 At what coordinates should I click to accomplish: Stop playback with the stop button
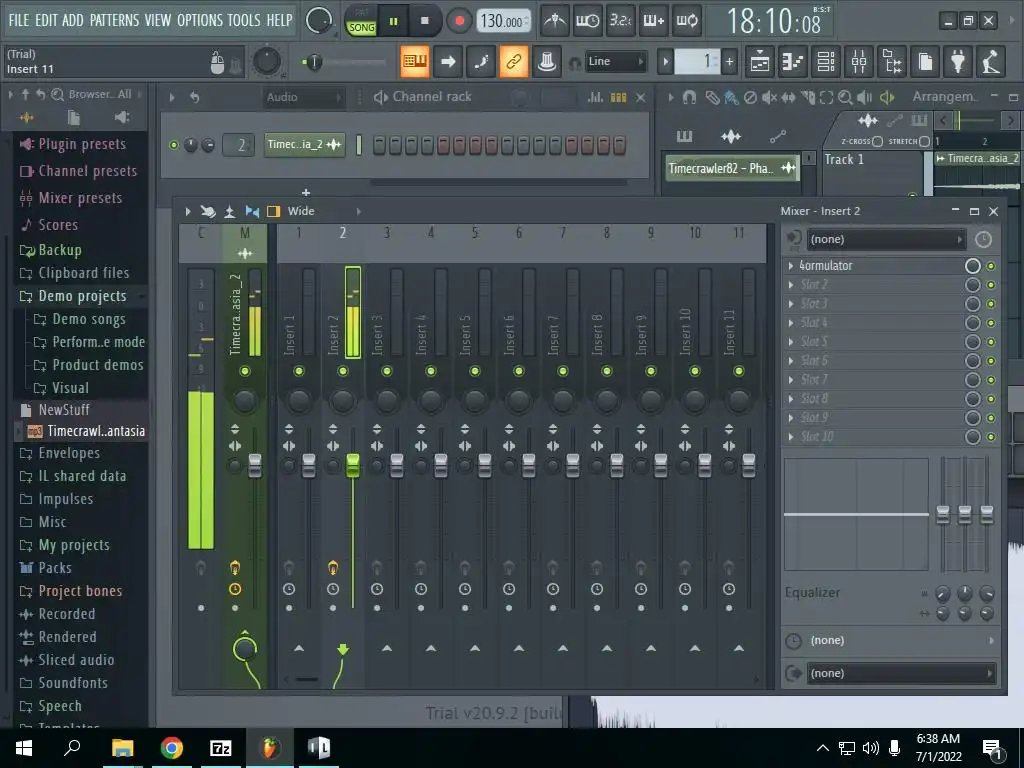pyautogui.click(x=424, y=21)
